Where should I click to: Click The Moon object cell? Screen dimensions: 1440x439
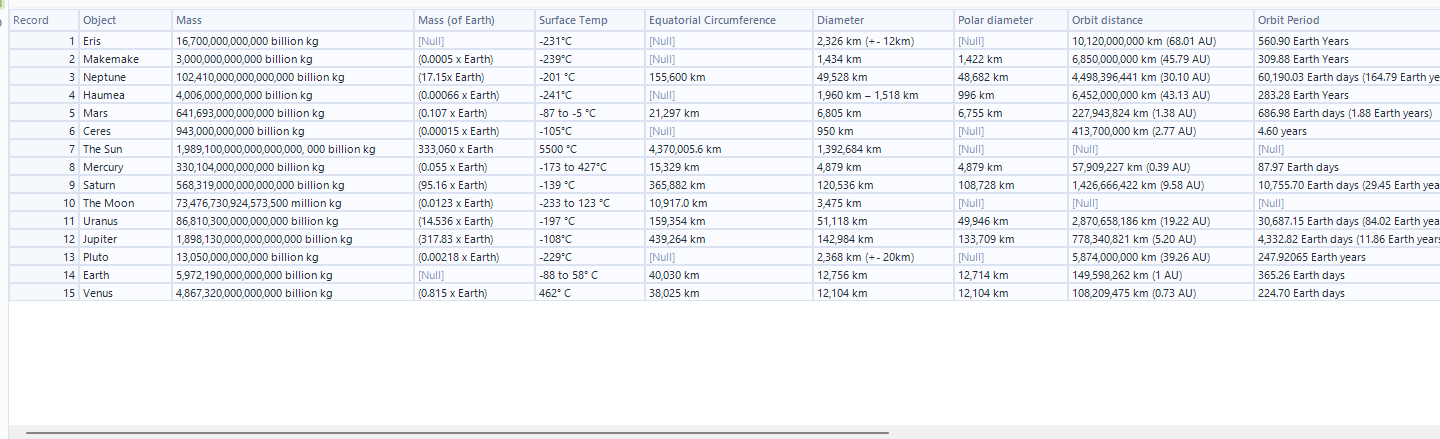tap(124, 203)
